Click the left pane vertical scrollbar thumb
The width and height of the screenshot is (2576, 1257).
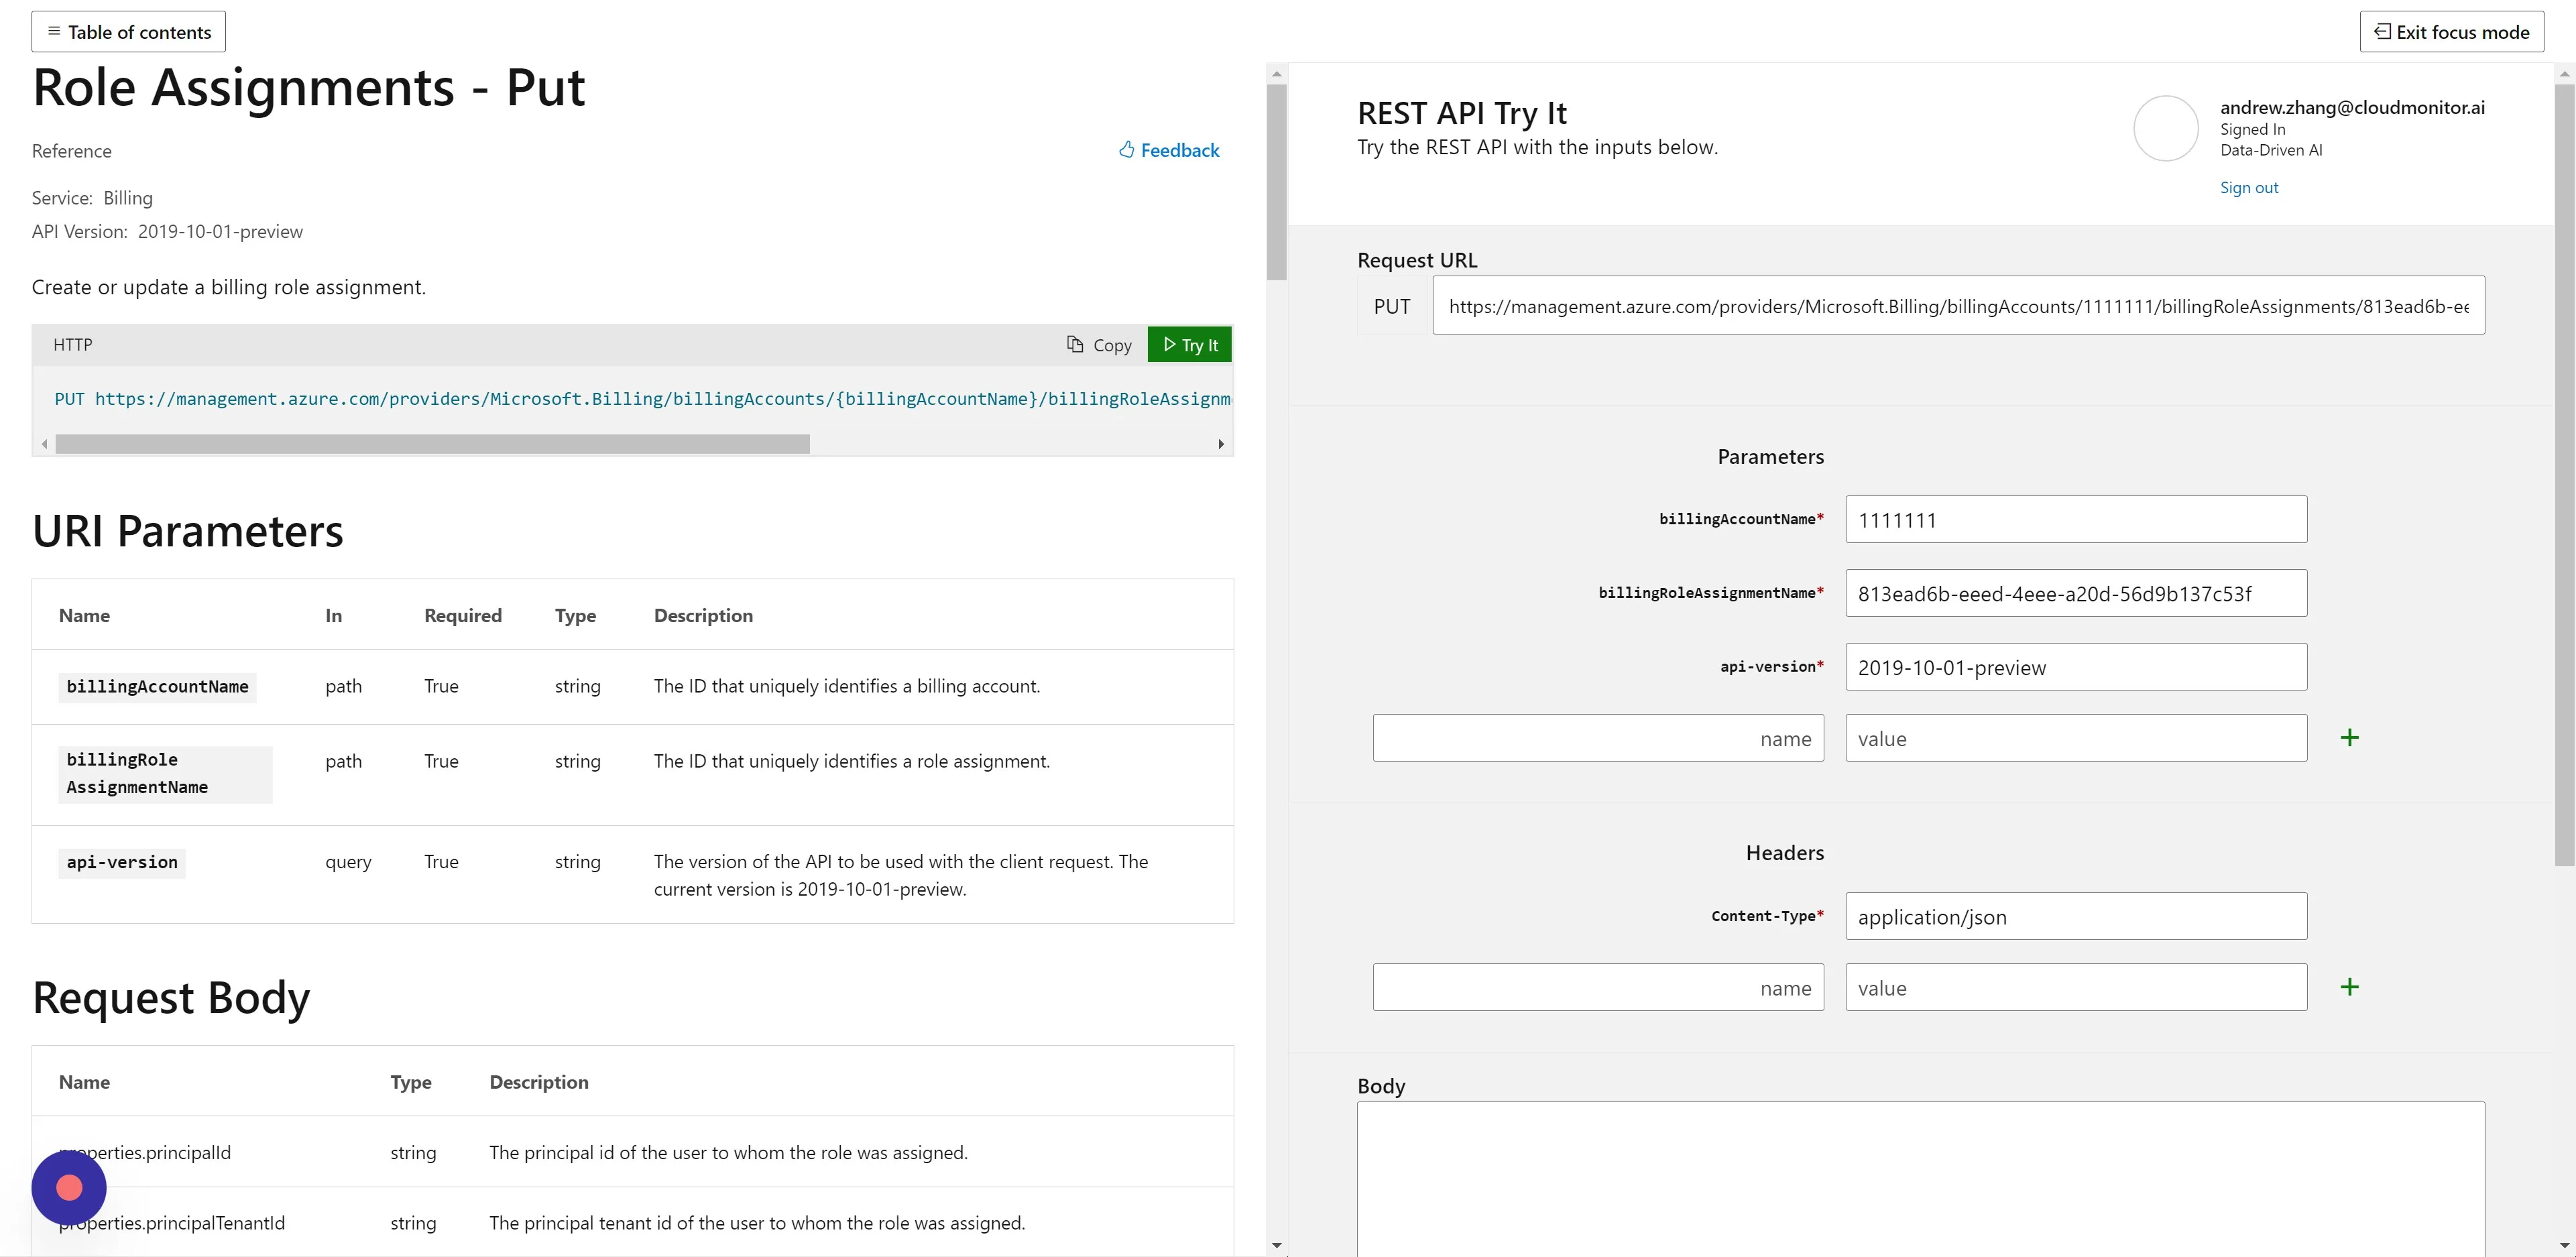click(1276, 182)
